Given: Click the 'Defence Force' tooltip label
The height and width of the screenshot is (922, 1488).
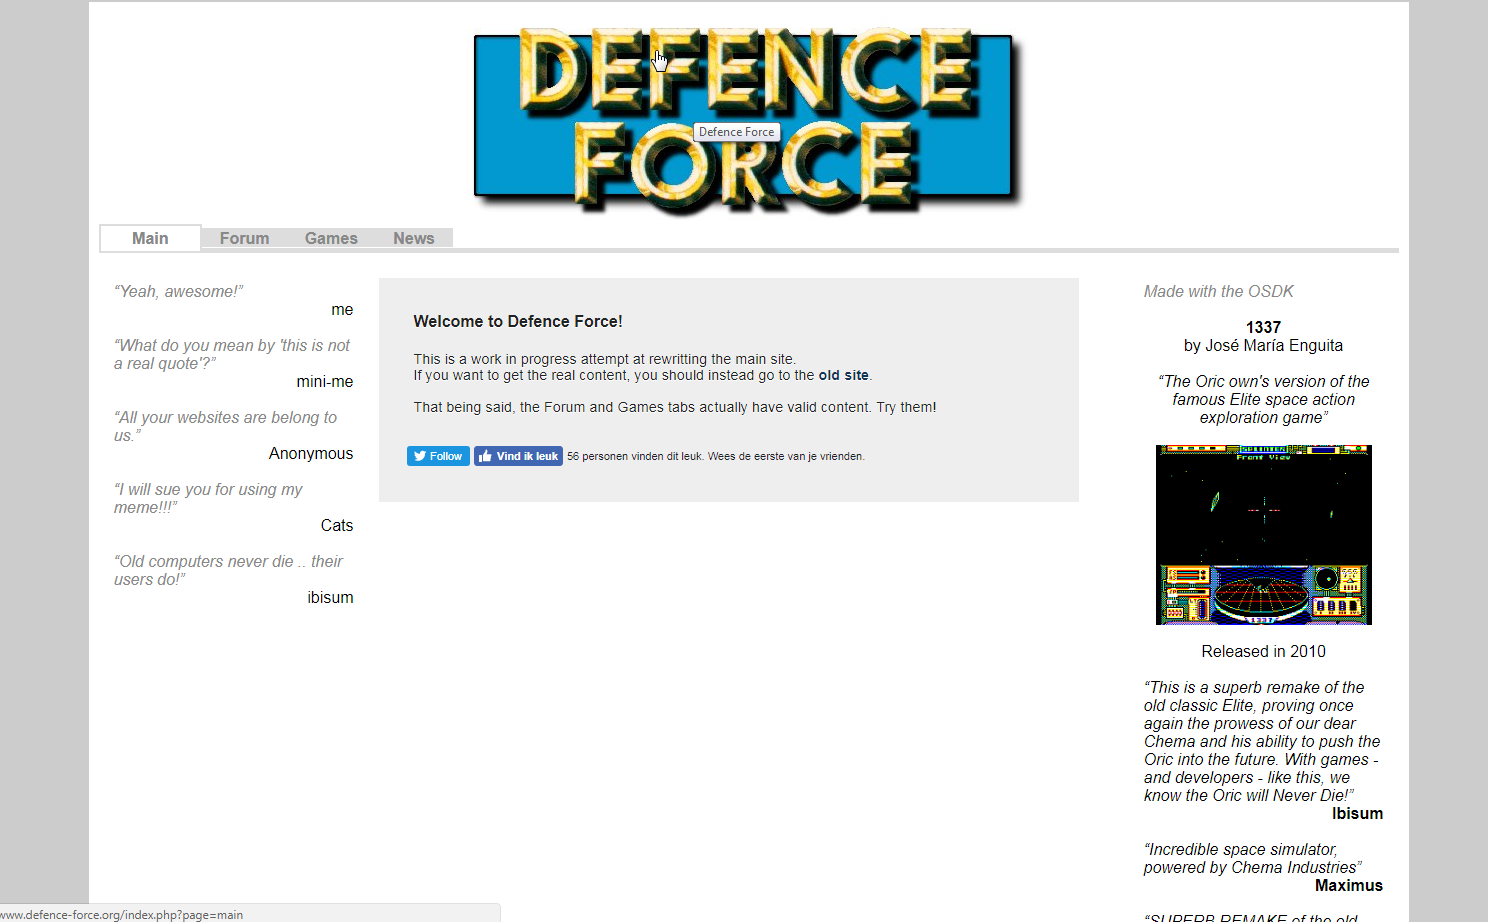Looking at the screenshot, I should coord(736,132).
